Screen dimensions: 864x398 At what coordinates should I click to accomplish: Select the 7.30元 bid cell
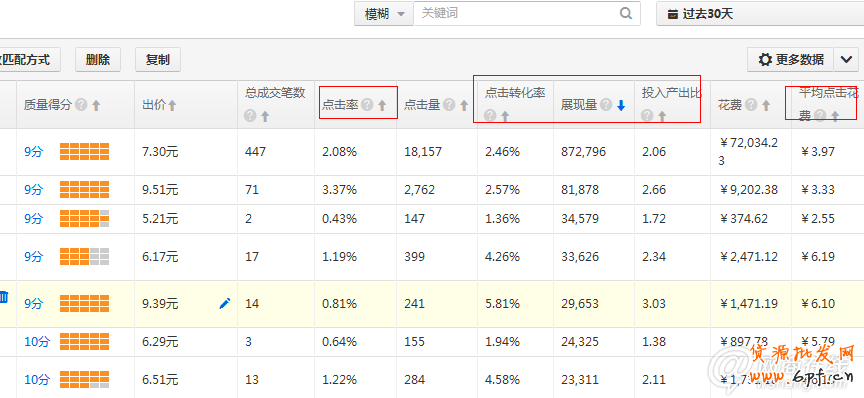160,152
